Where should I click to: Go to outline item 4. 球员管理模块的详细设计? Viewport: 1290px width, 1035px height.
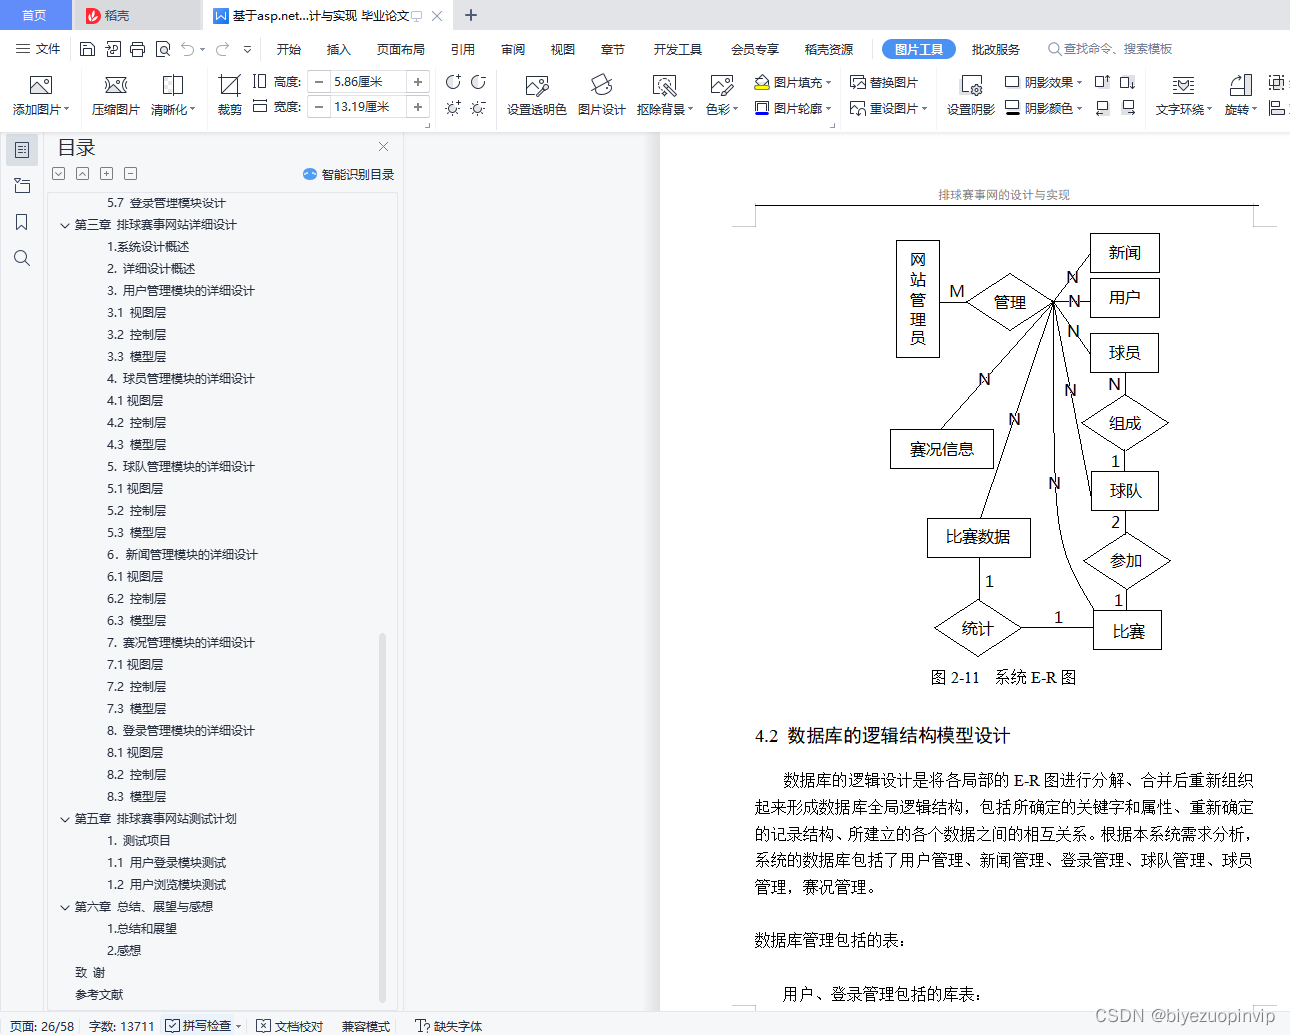[181, 379]
